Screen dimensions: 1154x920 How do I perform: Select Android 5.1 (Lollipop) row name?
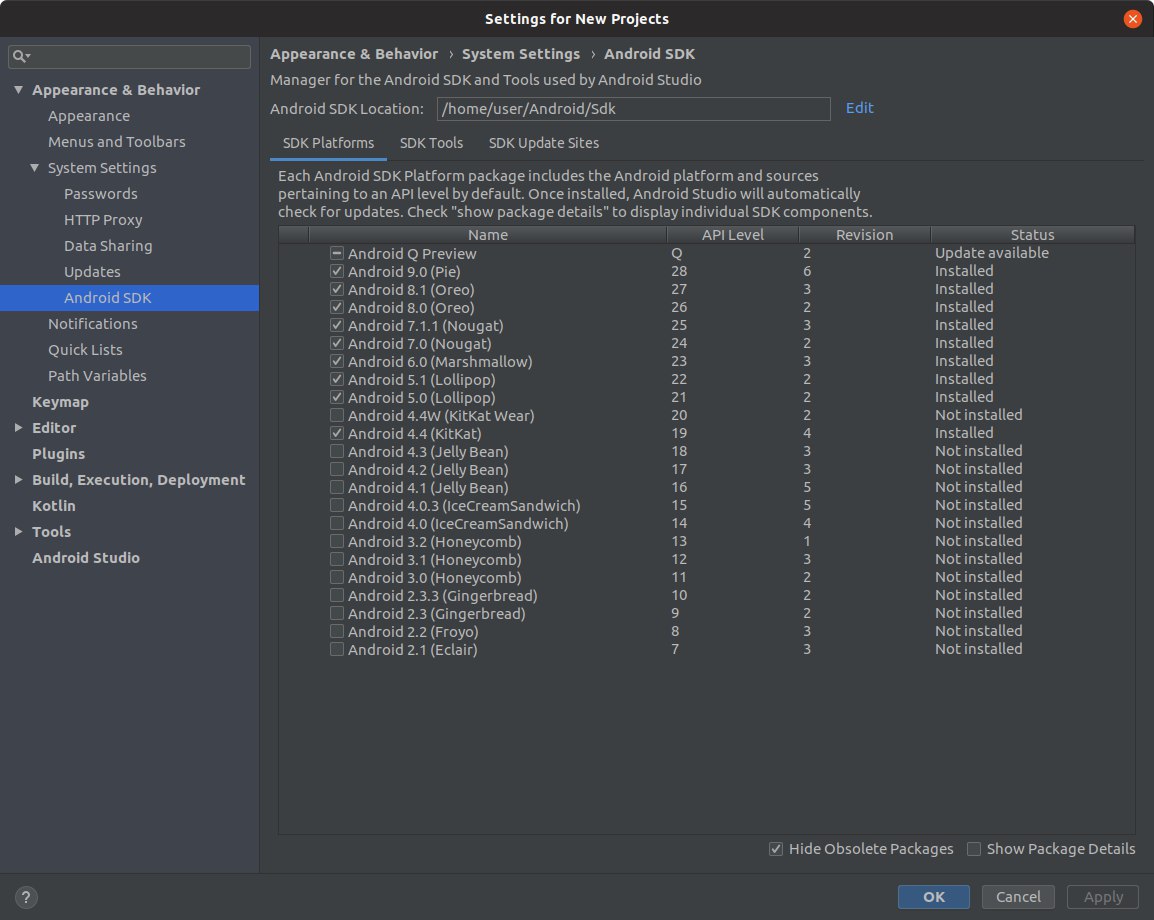(422, 380)
